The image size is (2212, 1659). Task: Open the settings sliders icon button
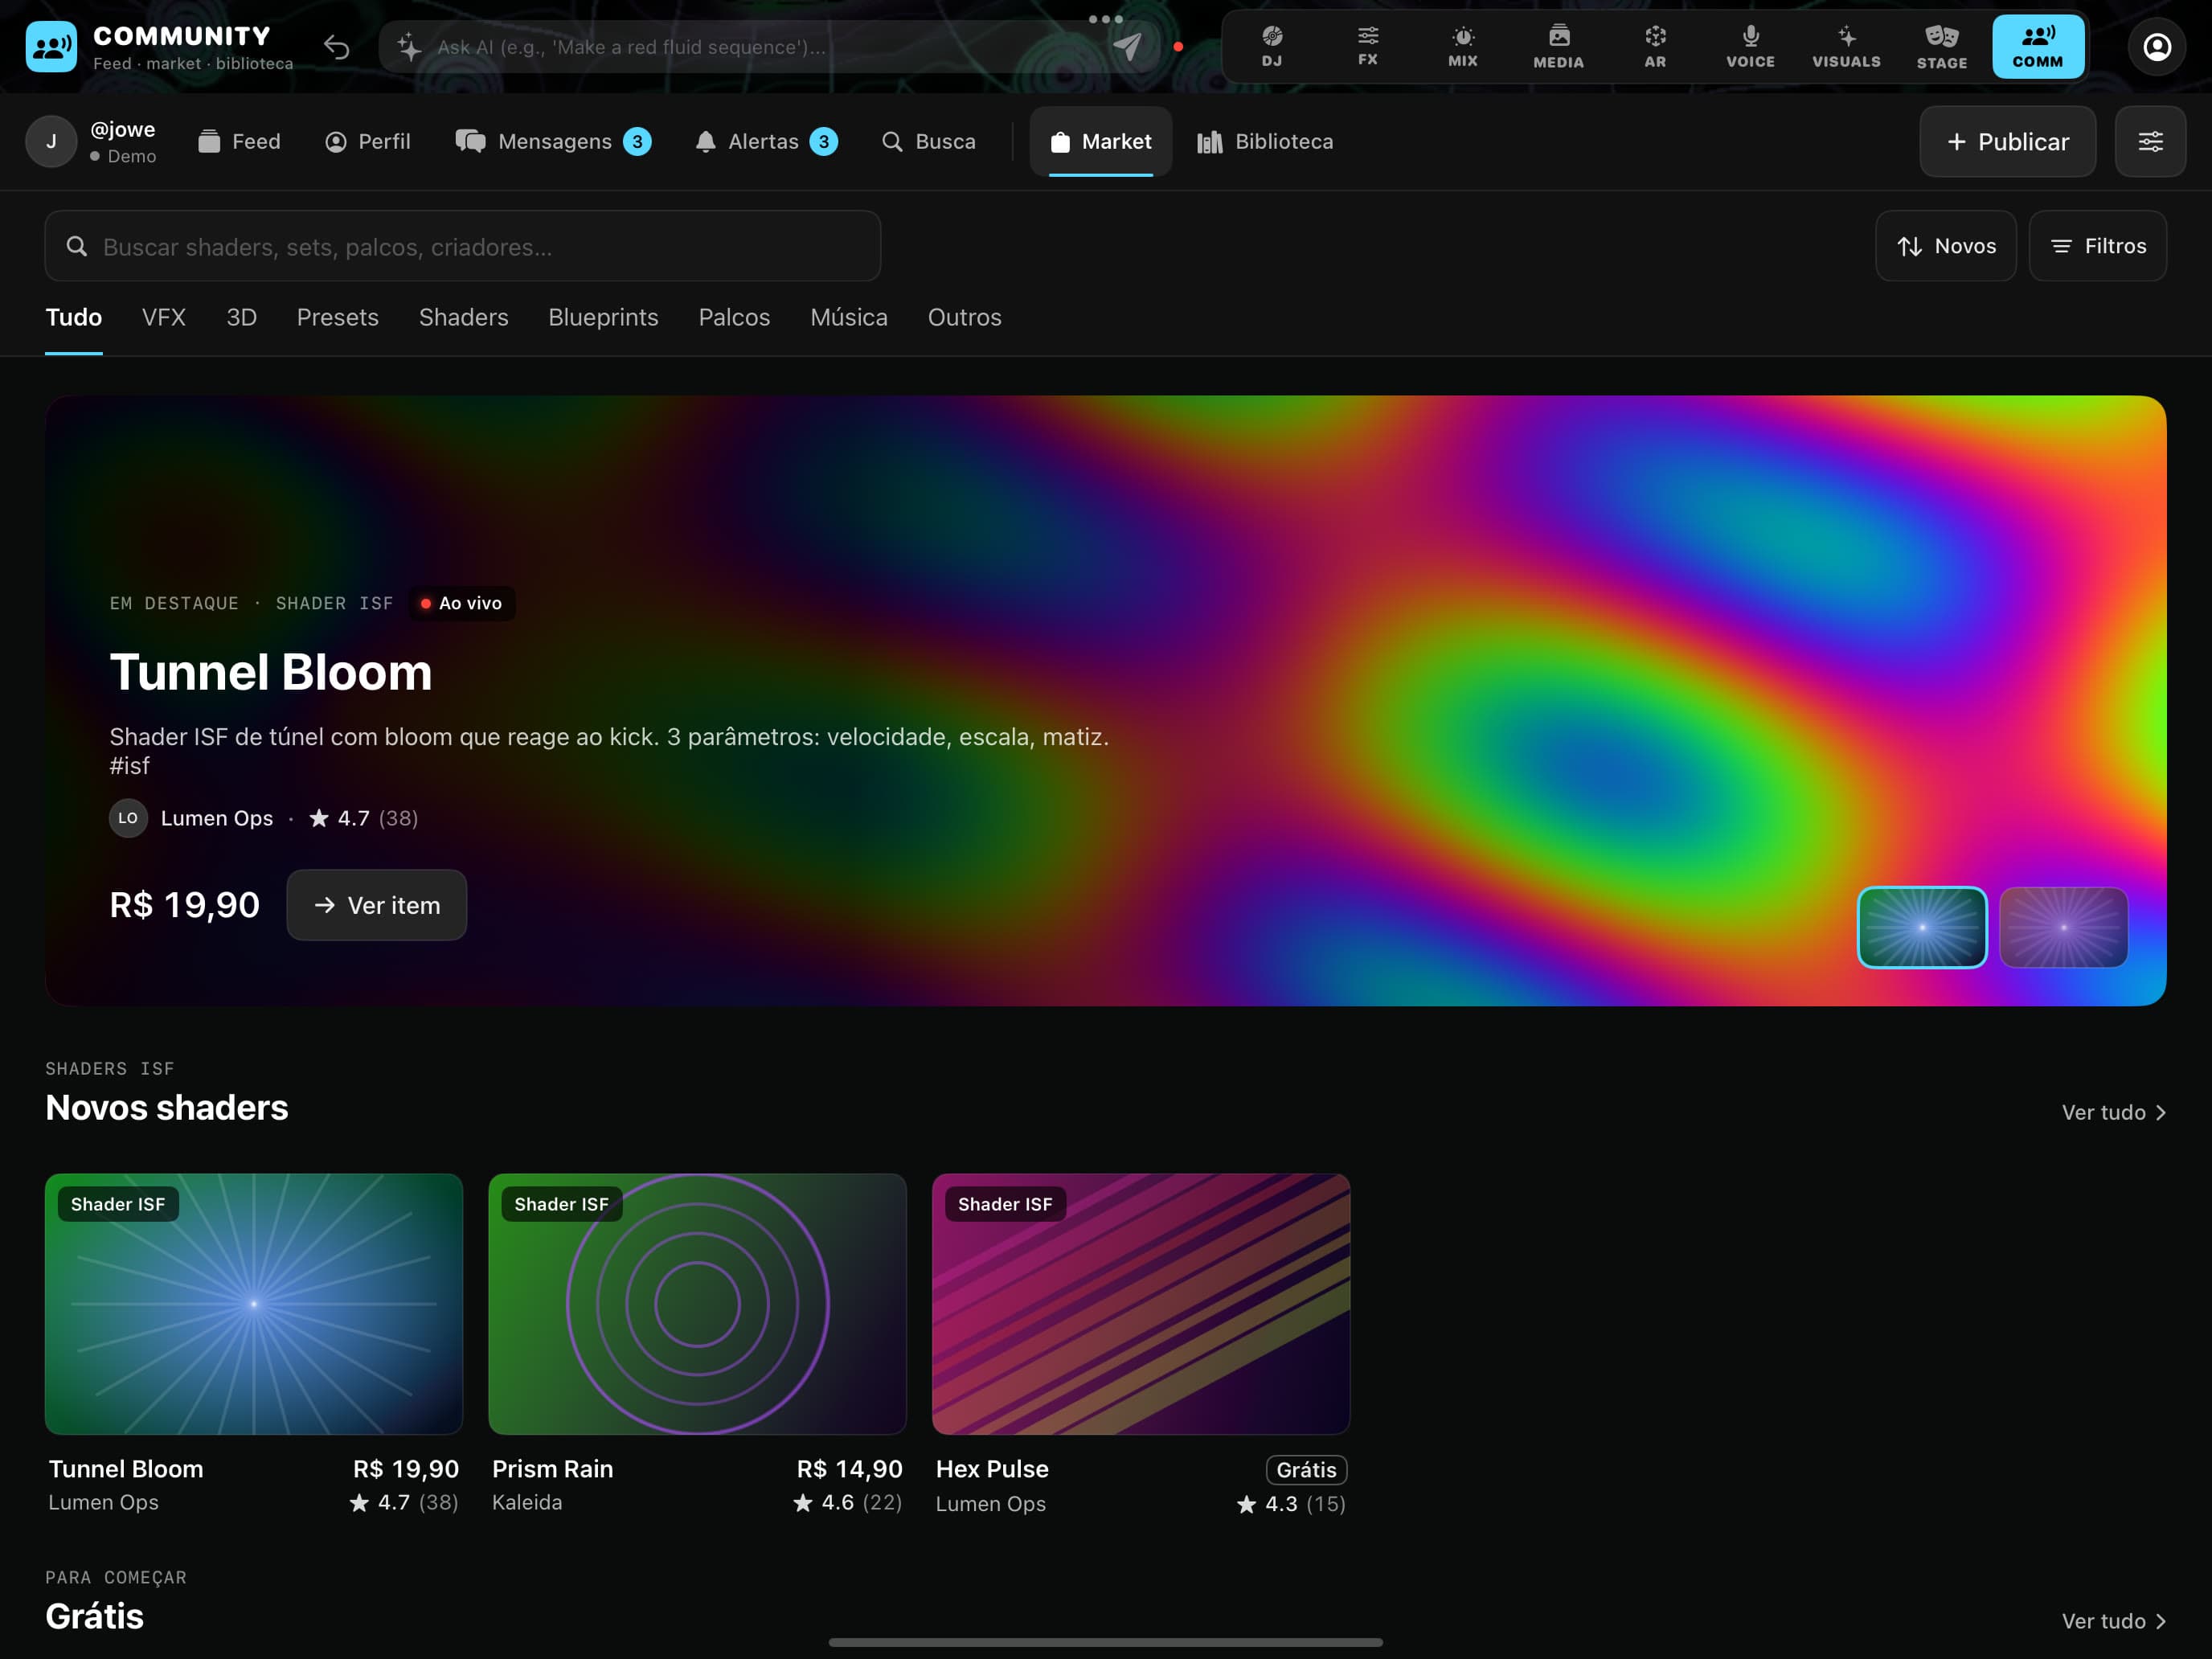(x=2149, y=141)
